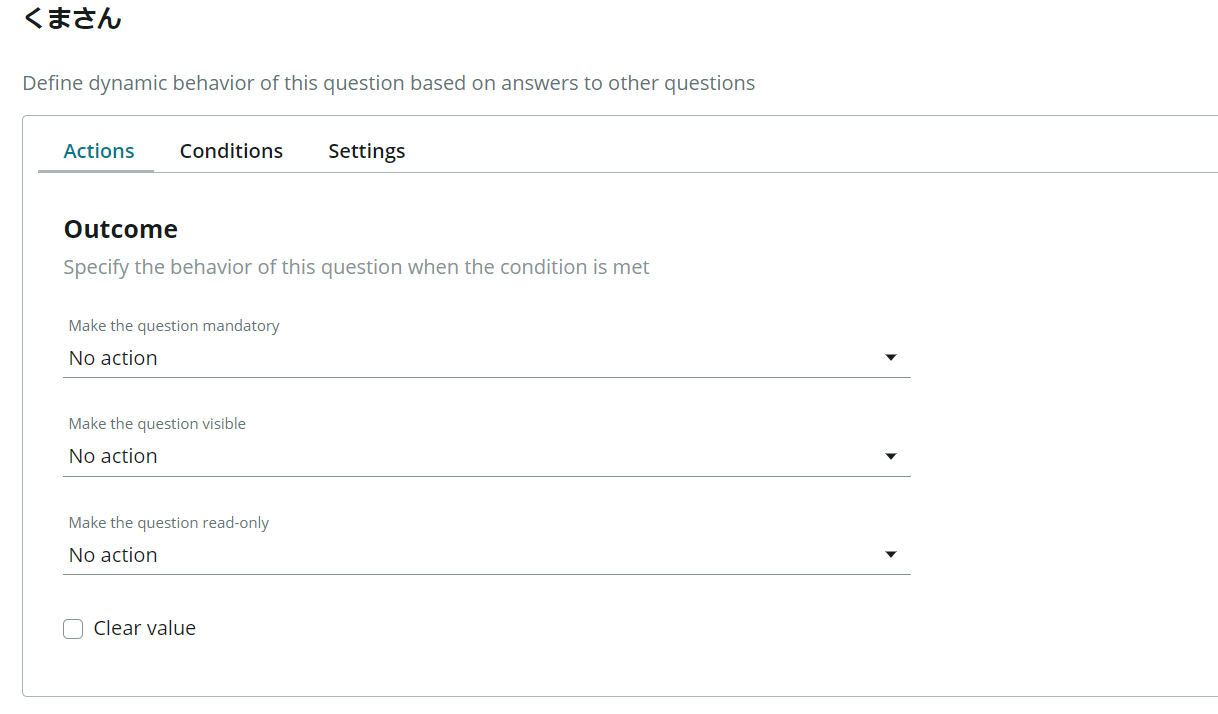Click the 'Specify the behavior' helper text

[x=356, y=267]
